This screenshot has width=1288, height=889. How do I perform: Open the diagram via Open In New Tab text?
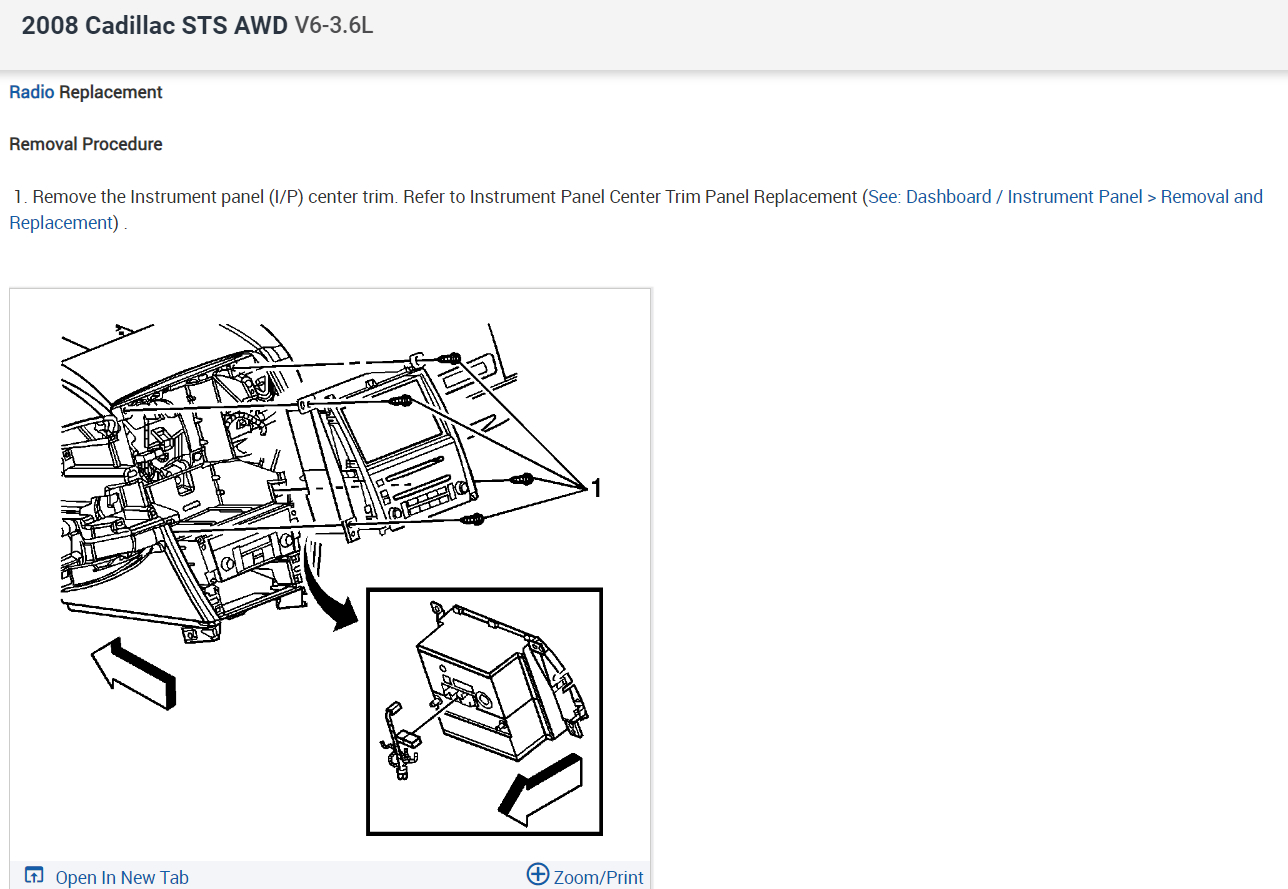pyautogui.click(x=122, y=877)
